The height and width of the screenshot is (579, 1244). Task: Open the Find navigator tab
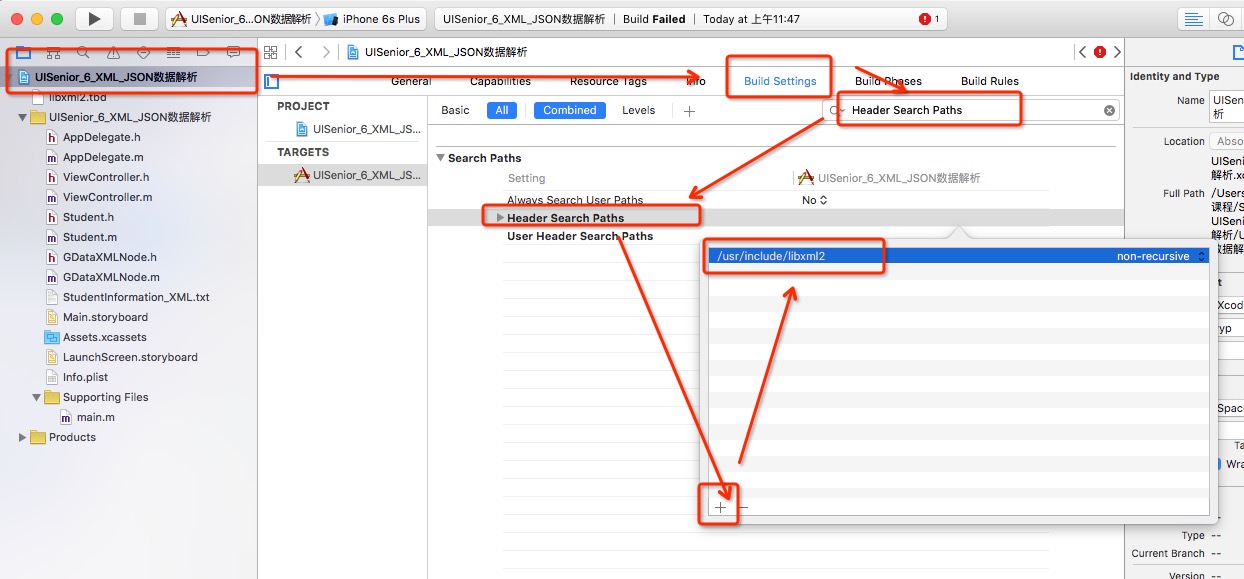point(83,52)
